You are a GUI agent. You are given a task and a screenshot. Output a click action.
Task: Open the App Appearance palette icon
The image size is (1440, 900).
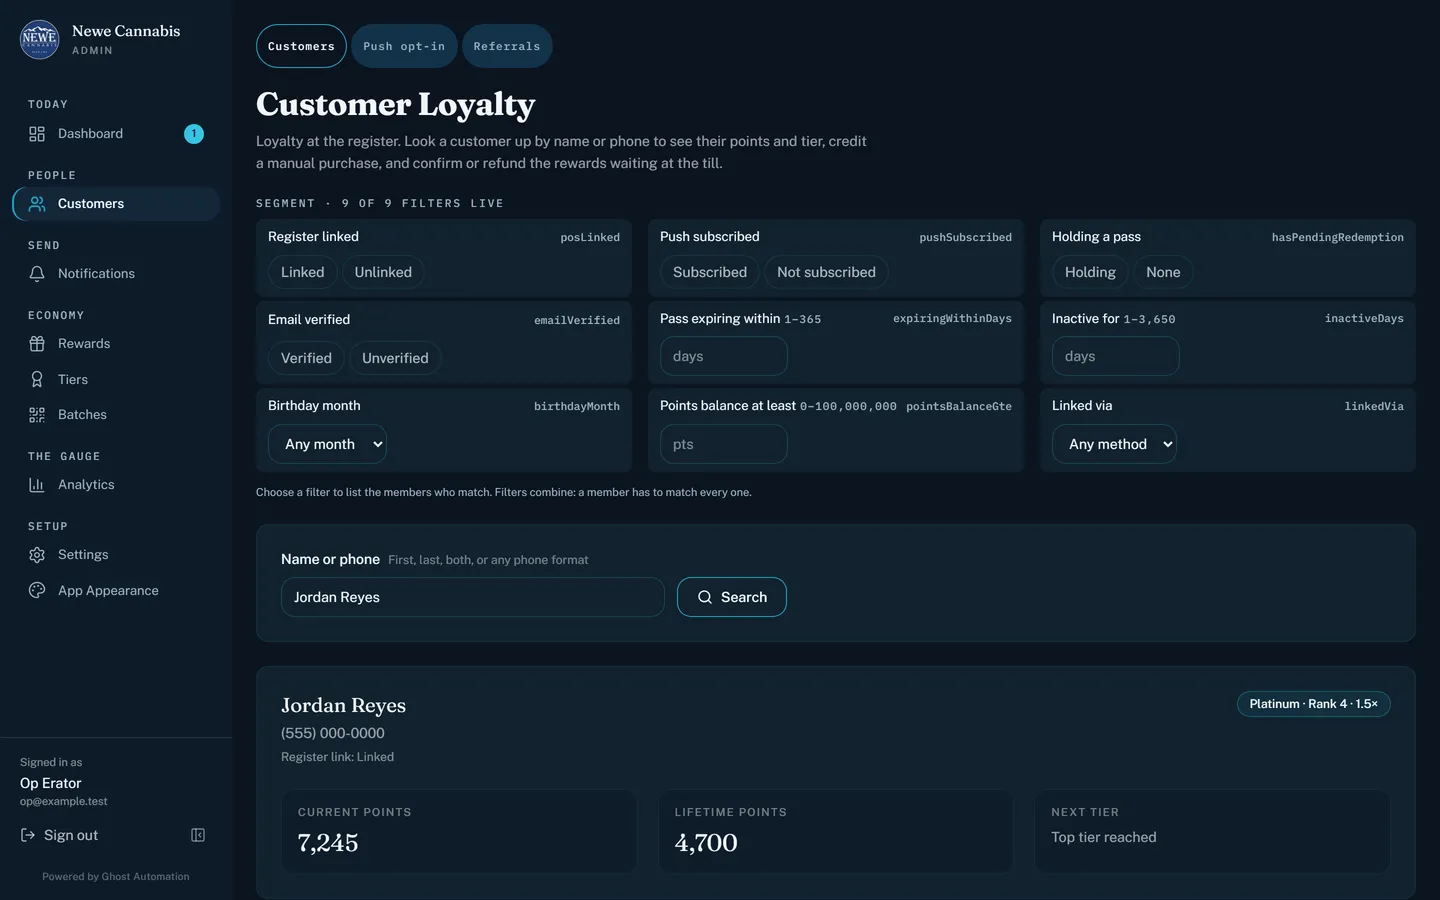pyautogui.click(x=37, y=591)
